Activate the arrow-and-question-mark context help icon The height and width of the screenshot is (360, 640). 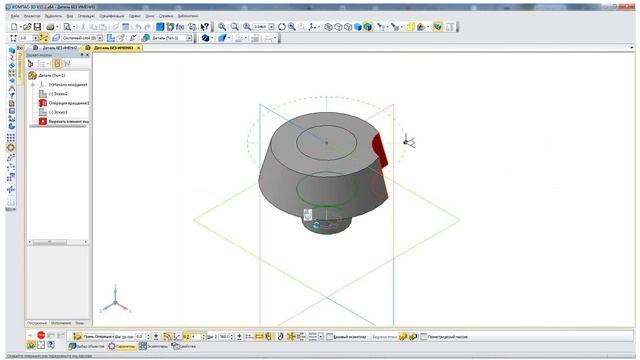(x=205, y=27)
